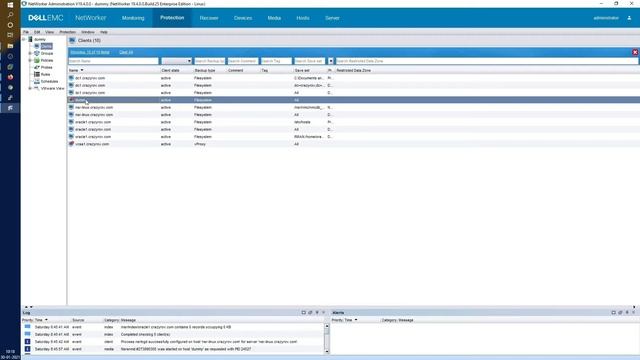Expand the Policies tree node

pos(30,60)
